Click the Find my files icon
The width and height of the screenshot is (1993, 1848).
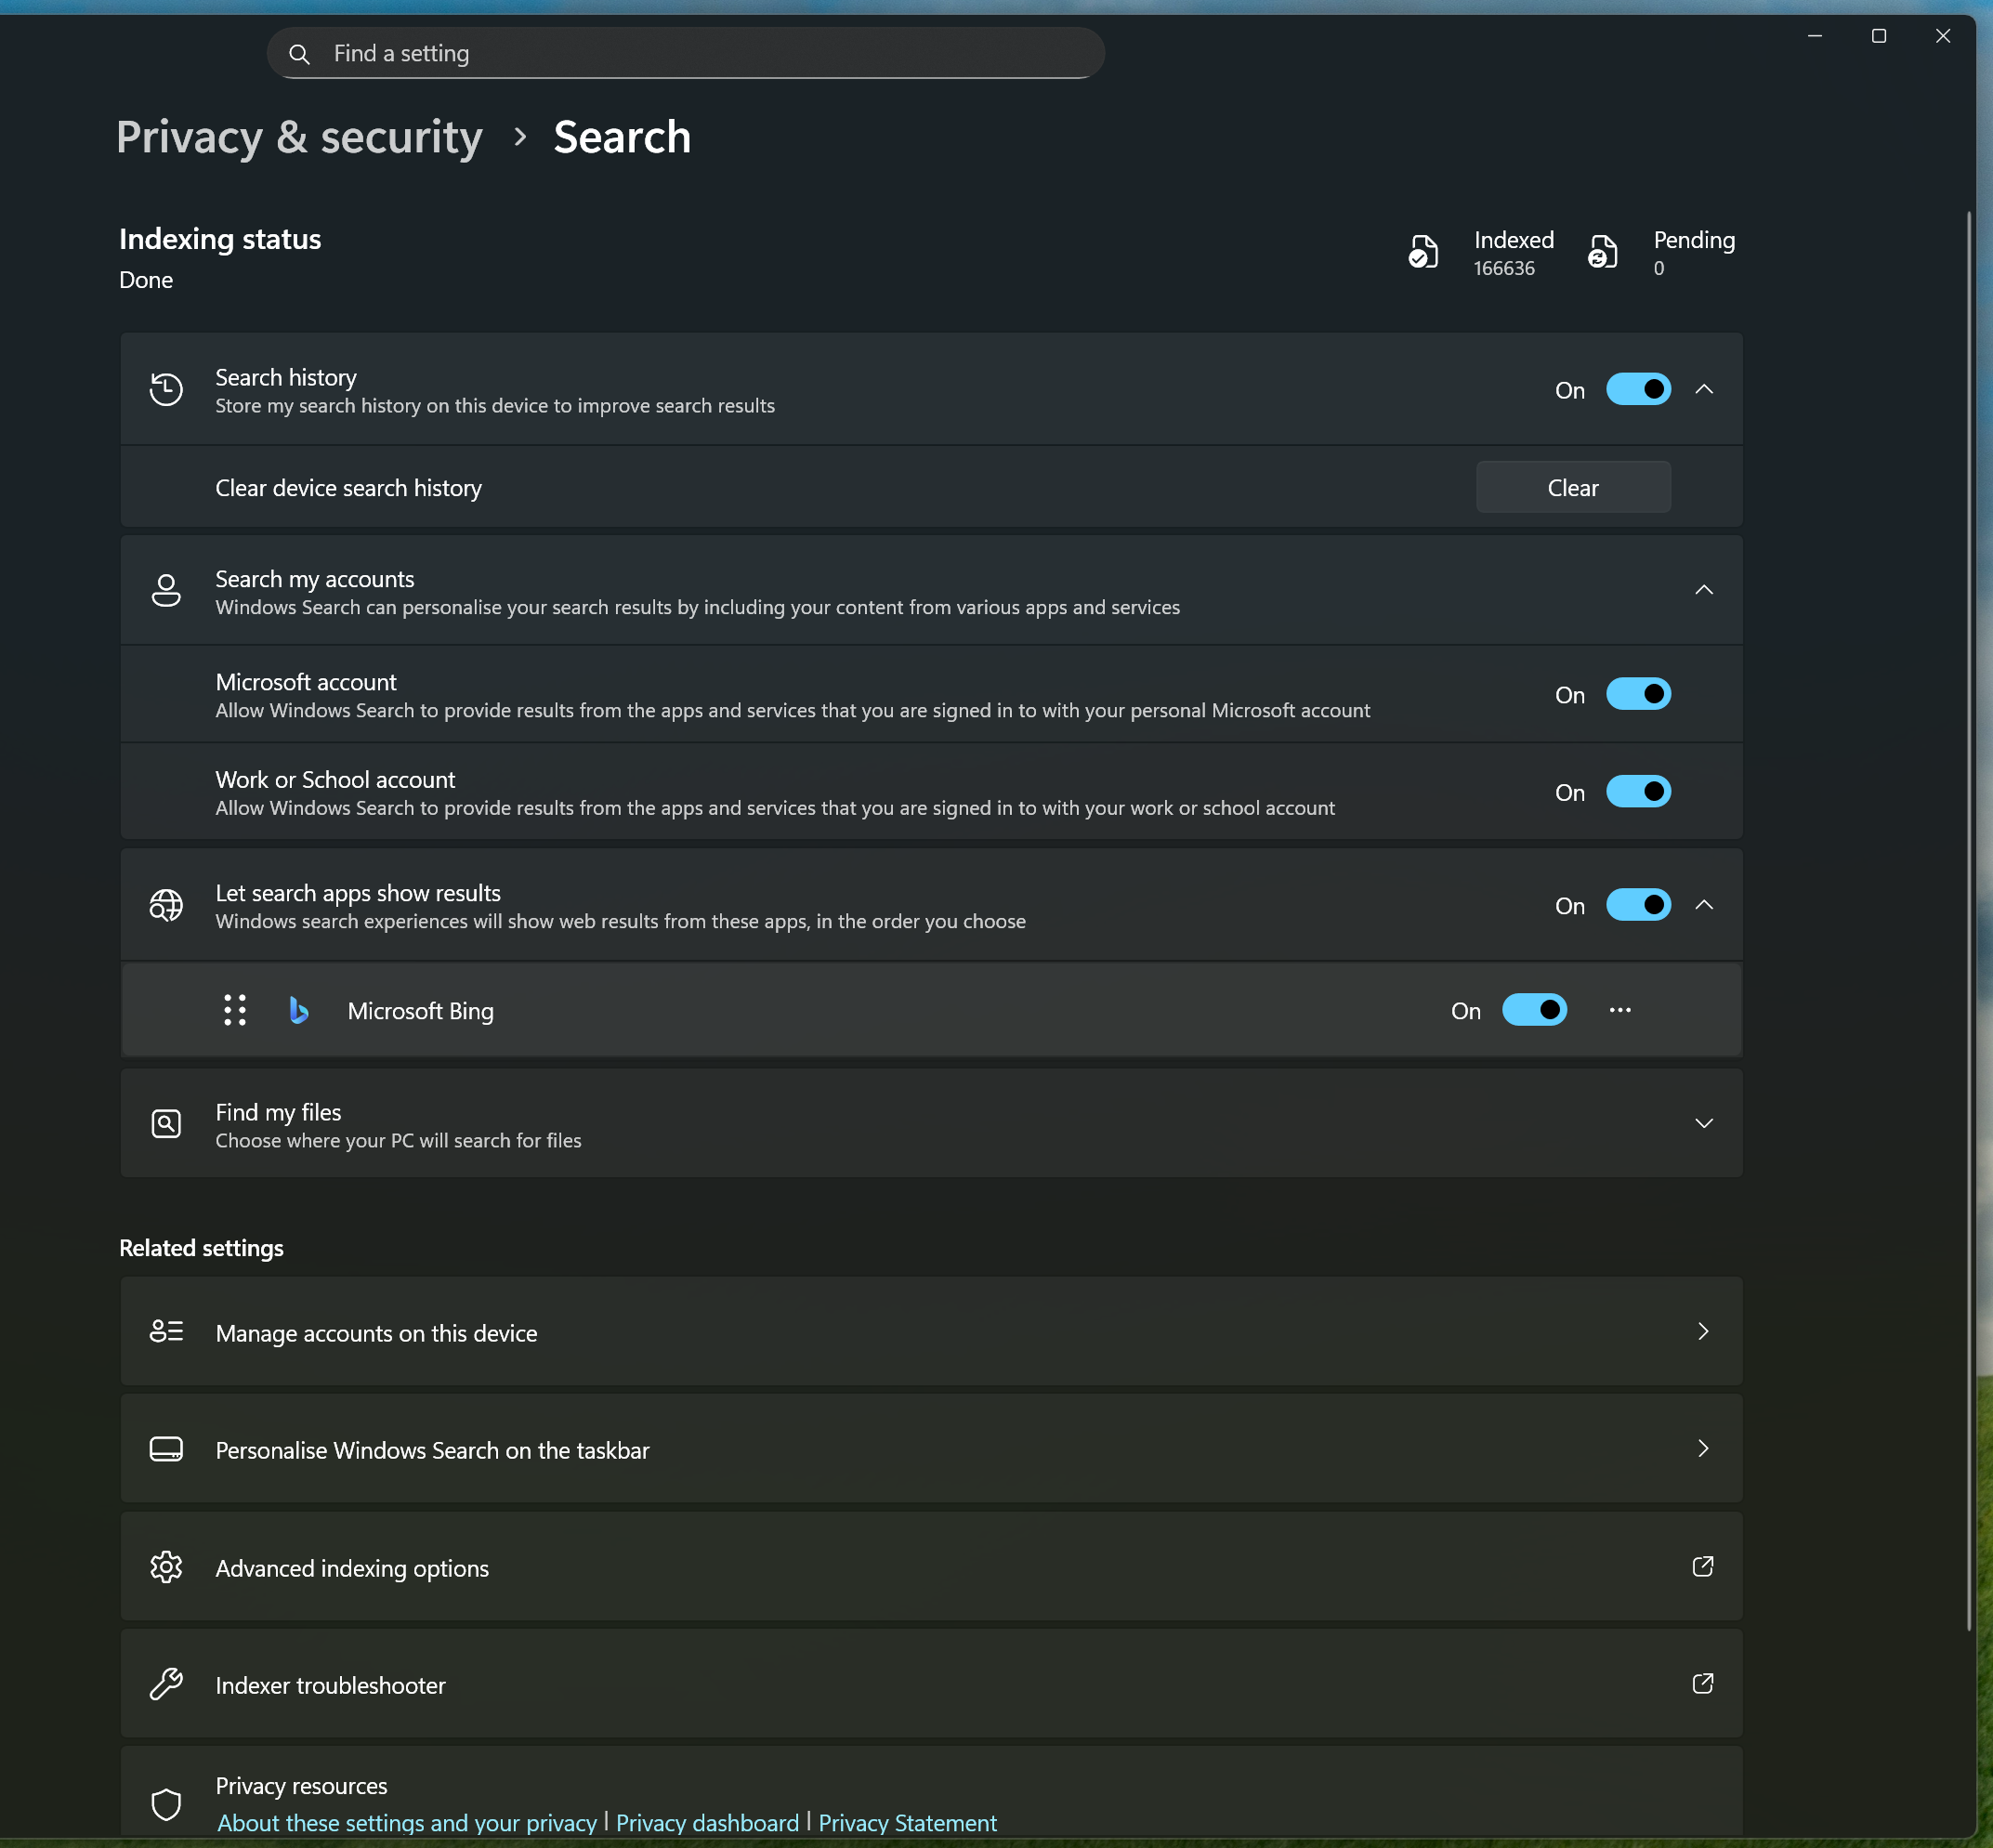coord(166,1123)
